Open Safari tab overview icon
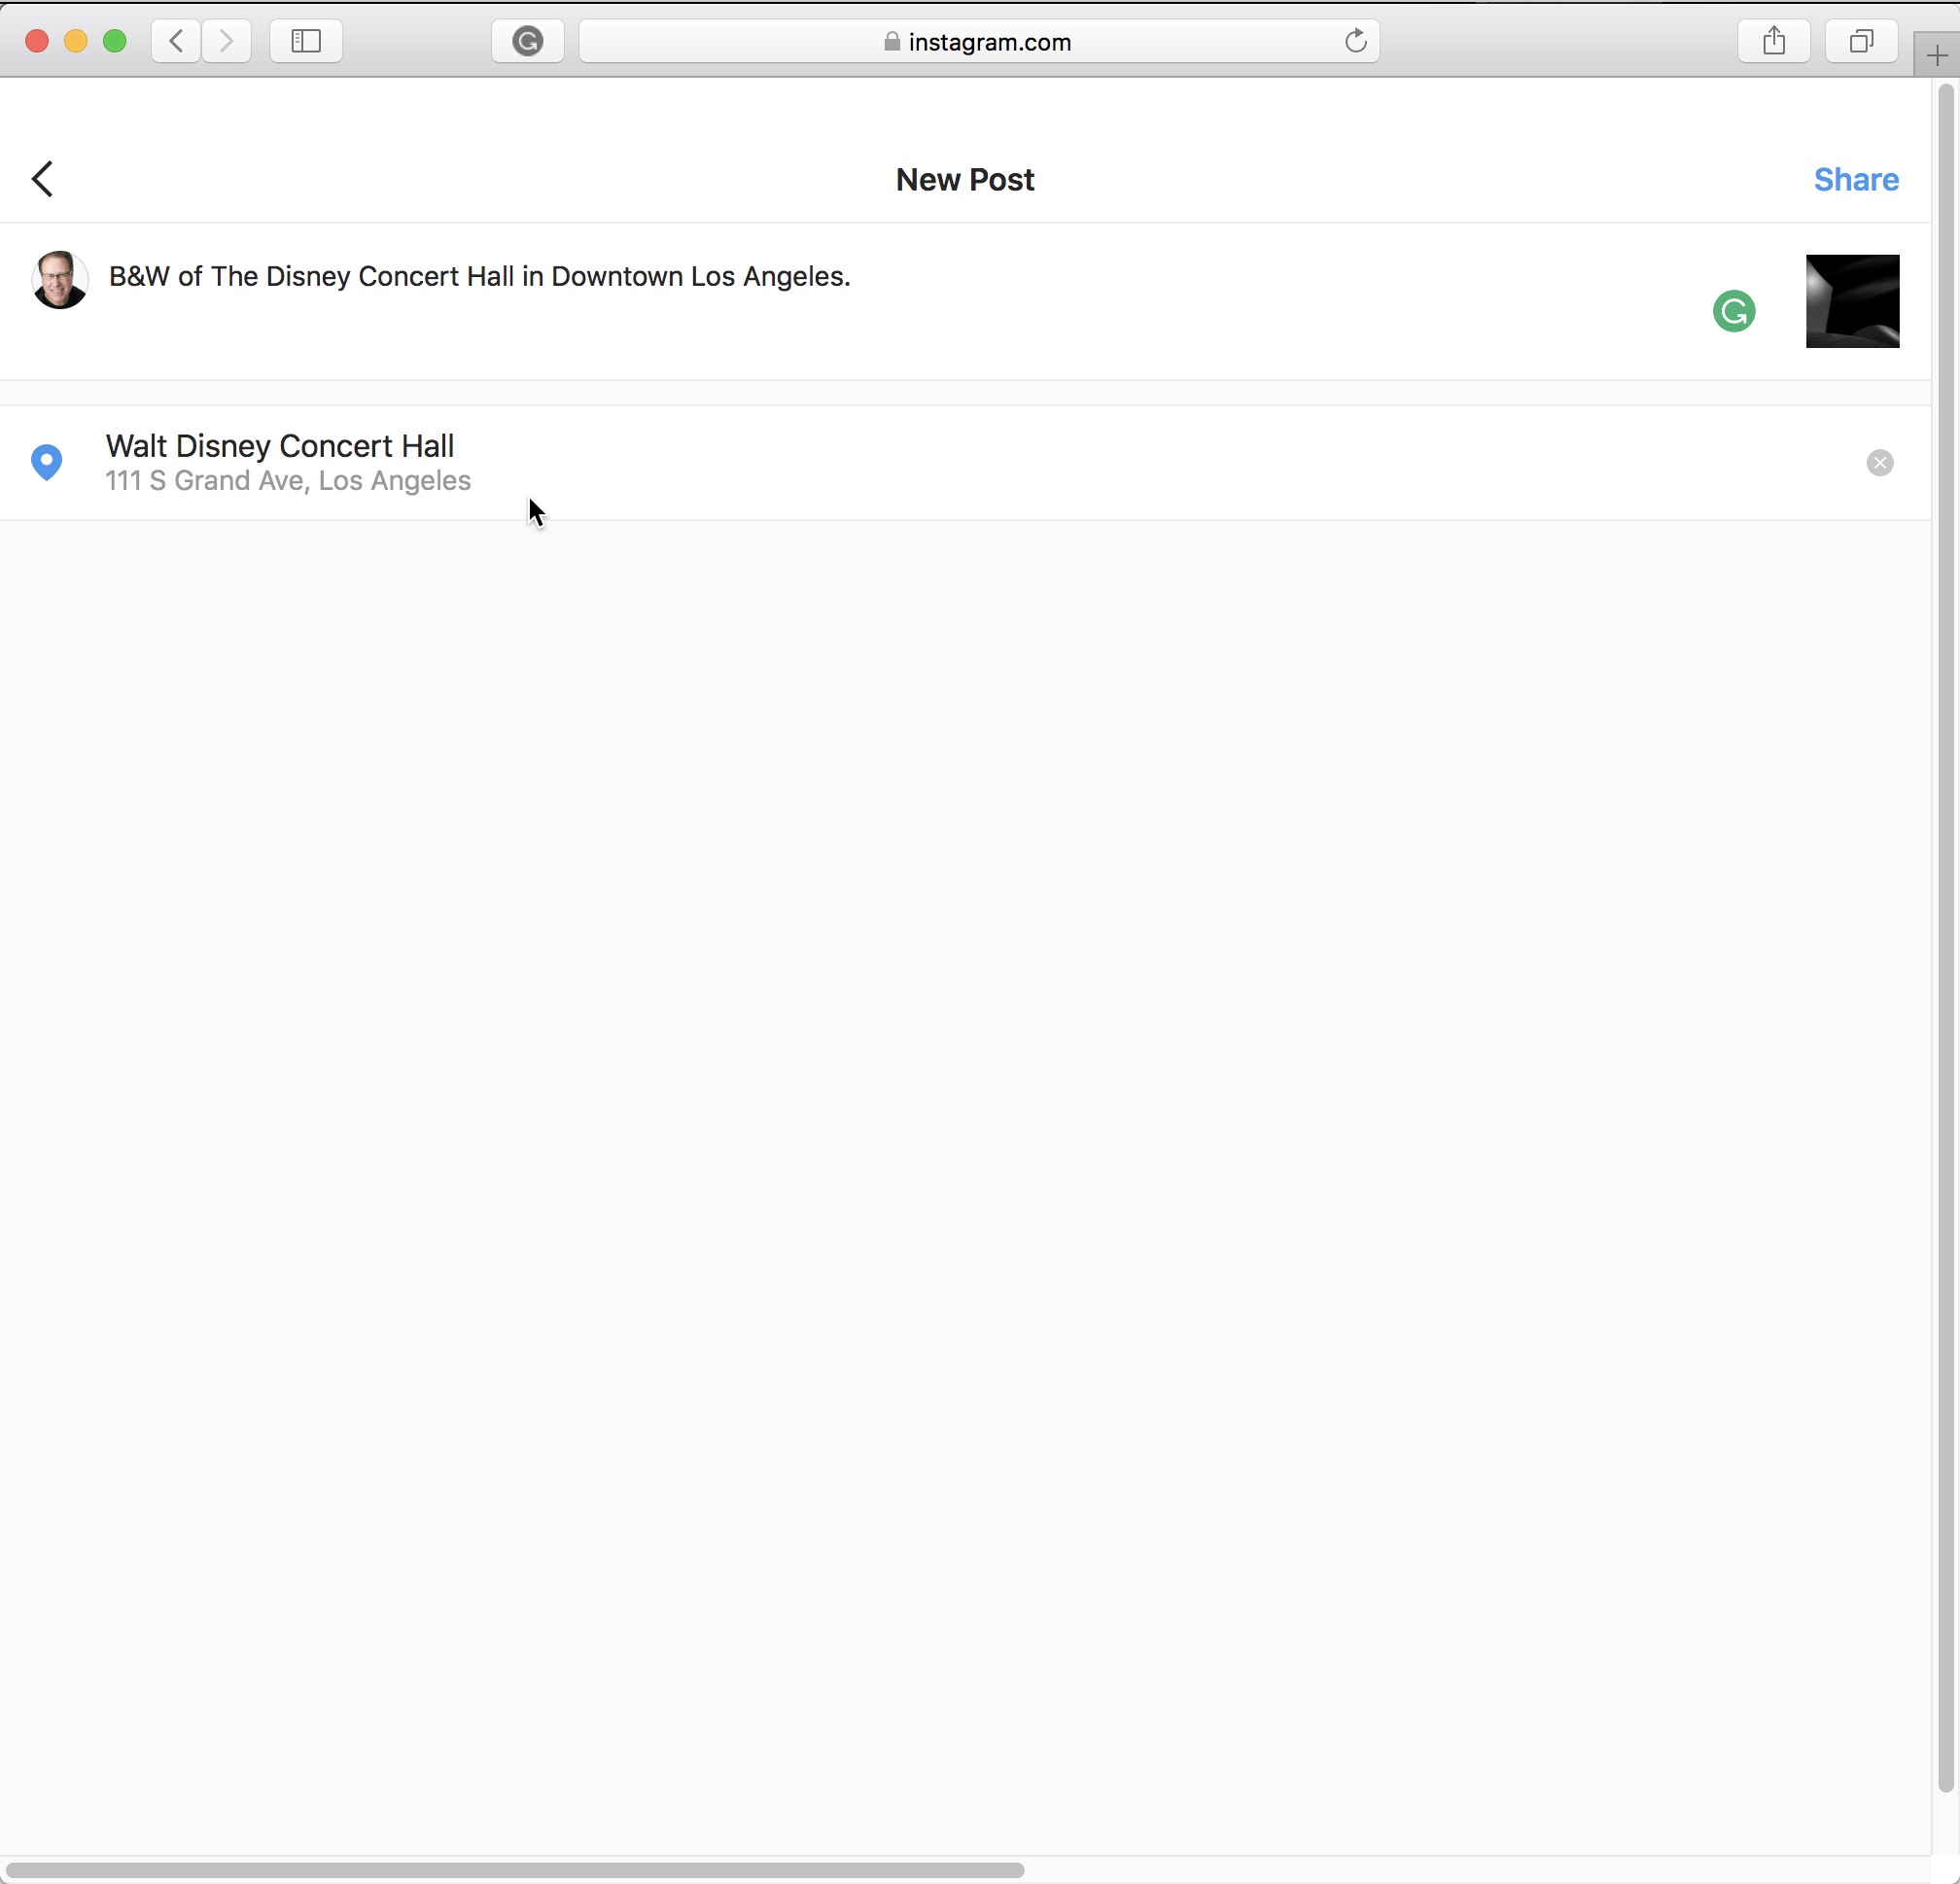The image size is (1960, 1884). point(1861,41)
